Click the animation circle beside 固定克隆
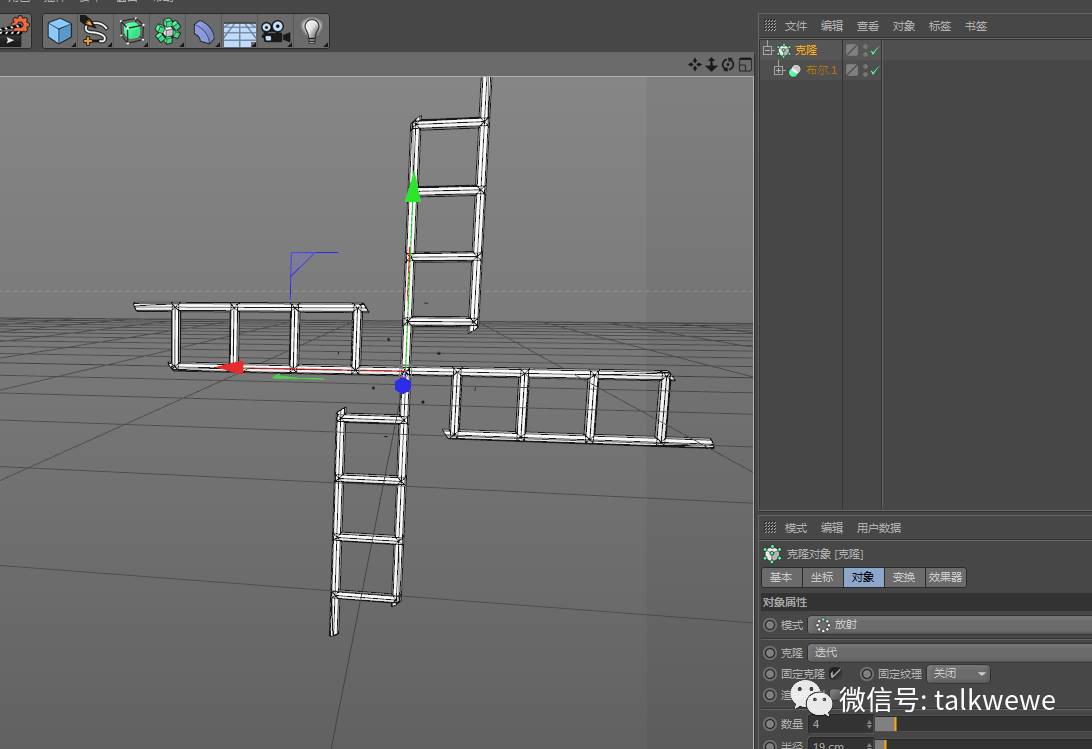The image size is (1092, 749). 770,674
